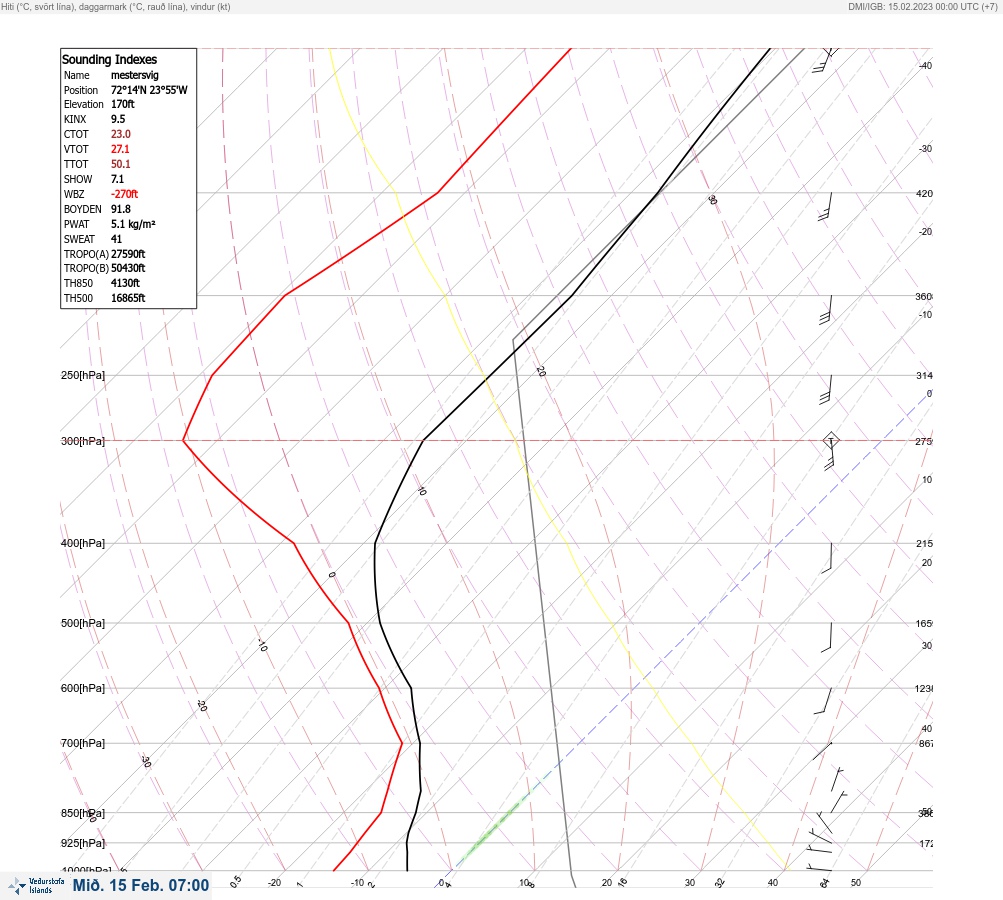Click the 314 height label on the right edge
Screen dimensions: 1003x900
click(x=924, y=375)
